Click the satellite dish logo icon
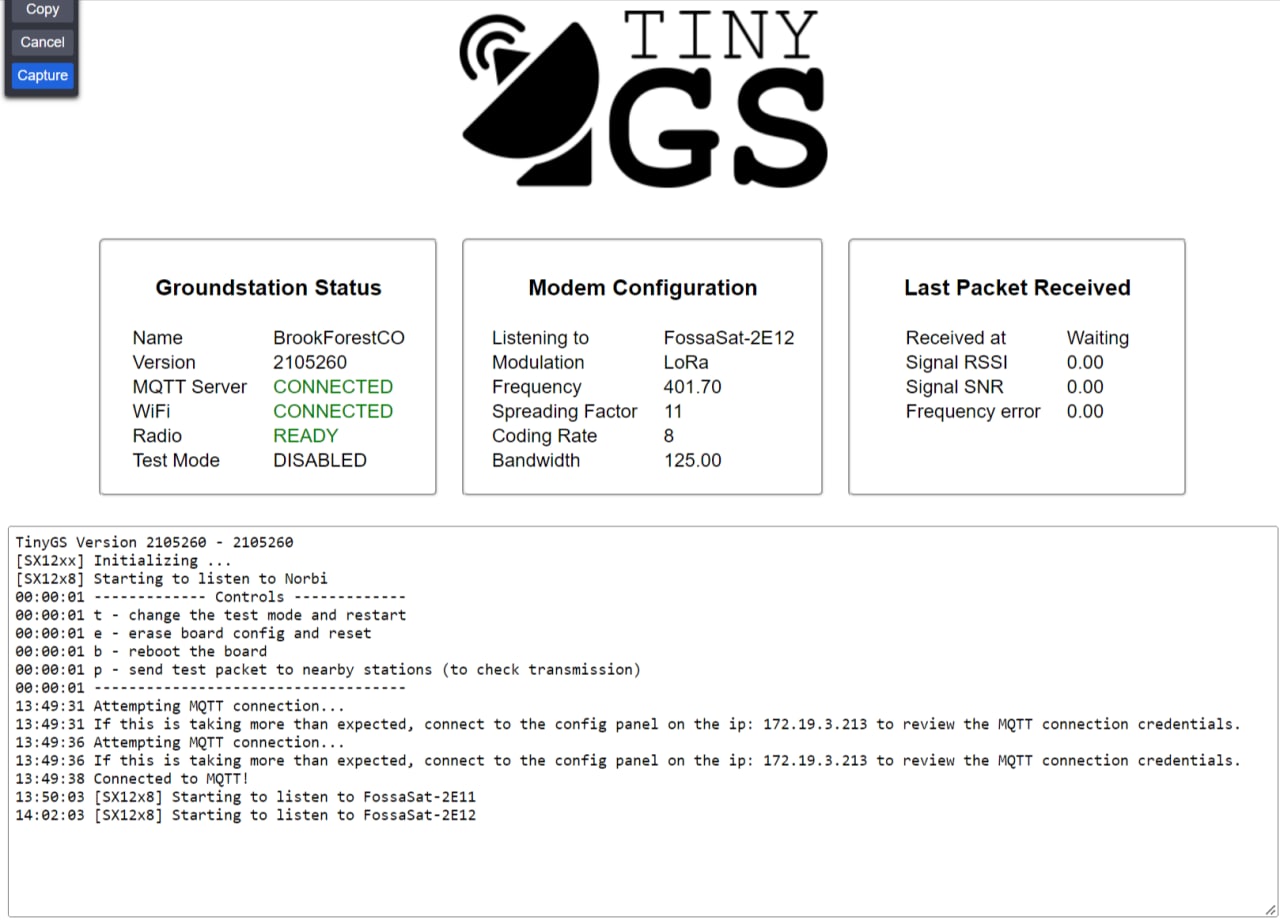Image resolution: width=1280 pixels, height=920 pixels. (530, 98)
